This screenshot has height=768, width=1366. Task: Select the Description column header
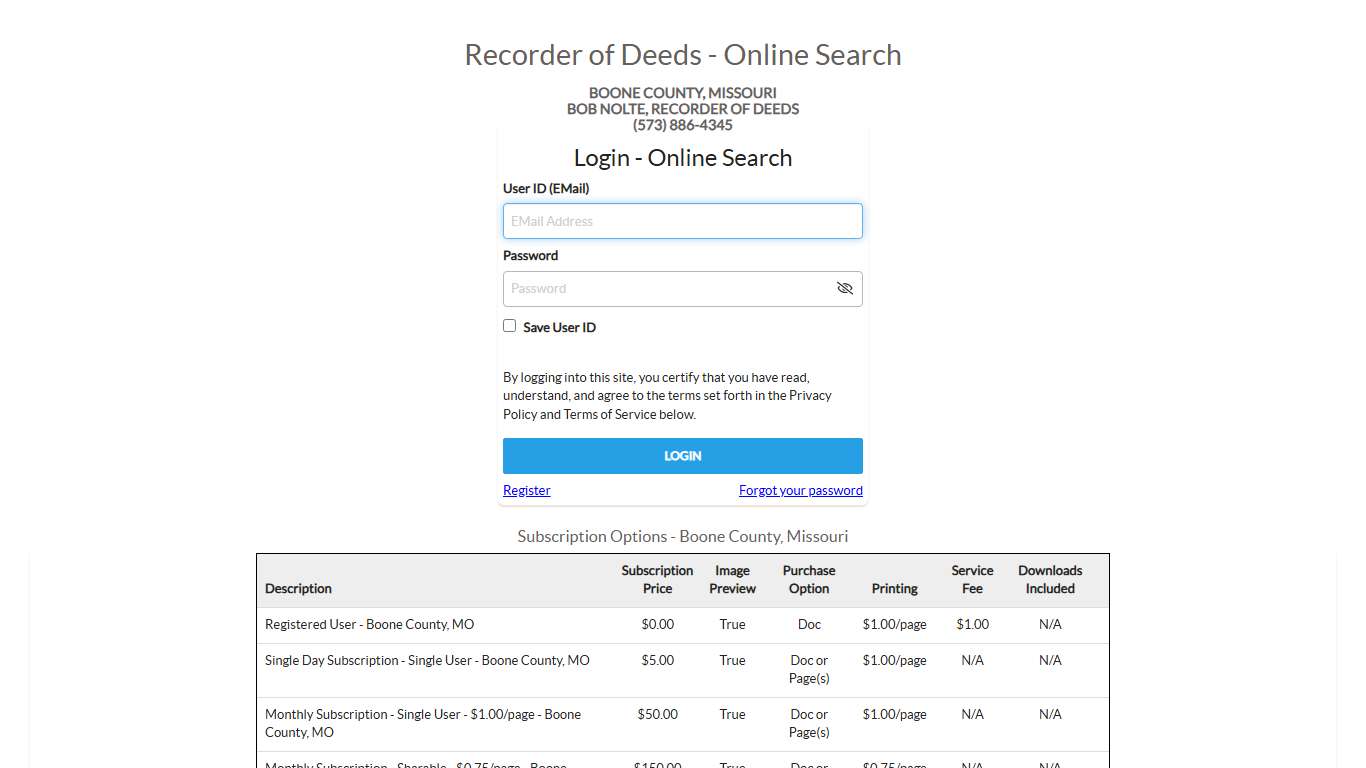click(x=298, y=588)
